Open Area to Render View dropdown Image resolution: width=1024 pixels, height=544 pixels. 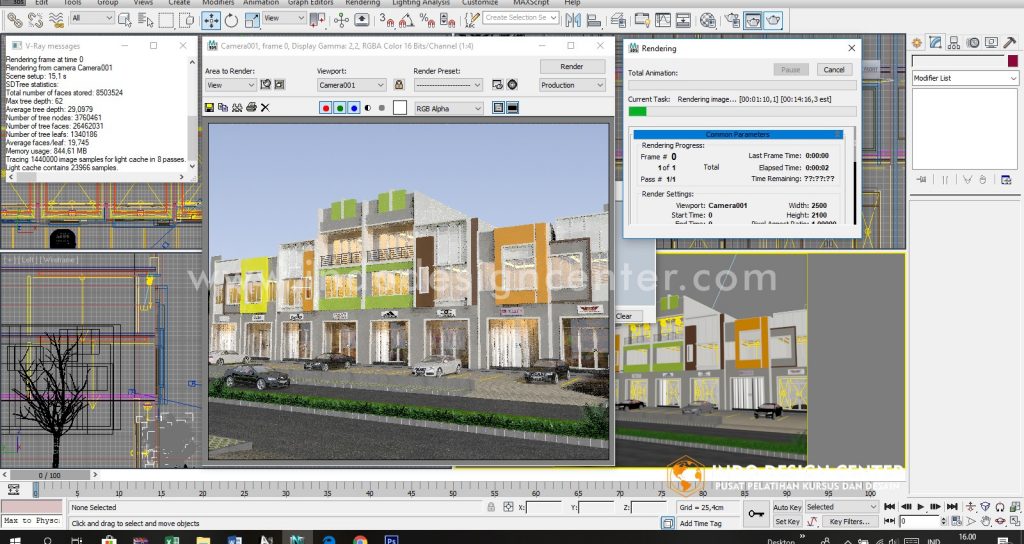[231, 85]
